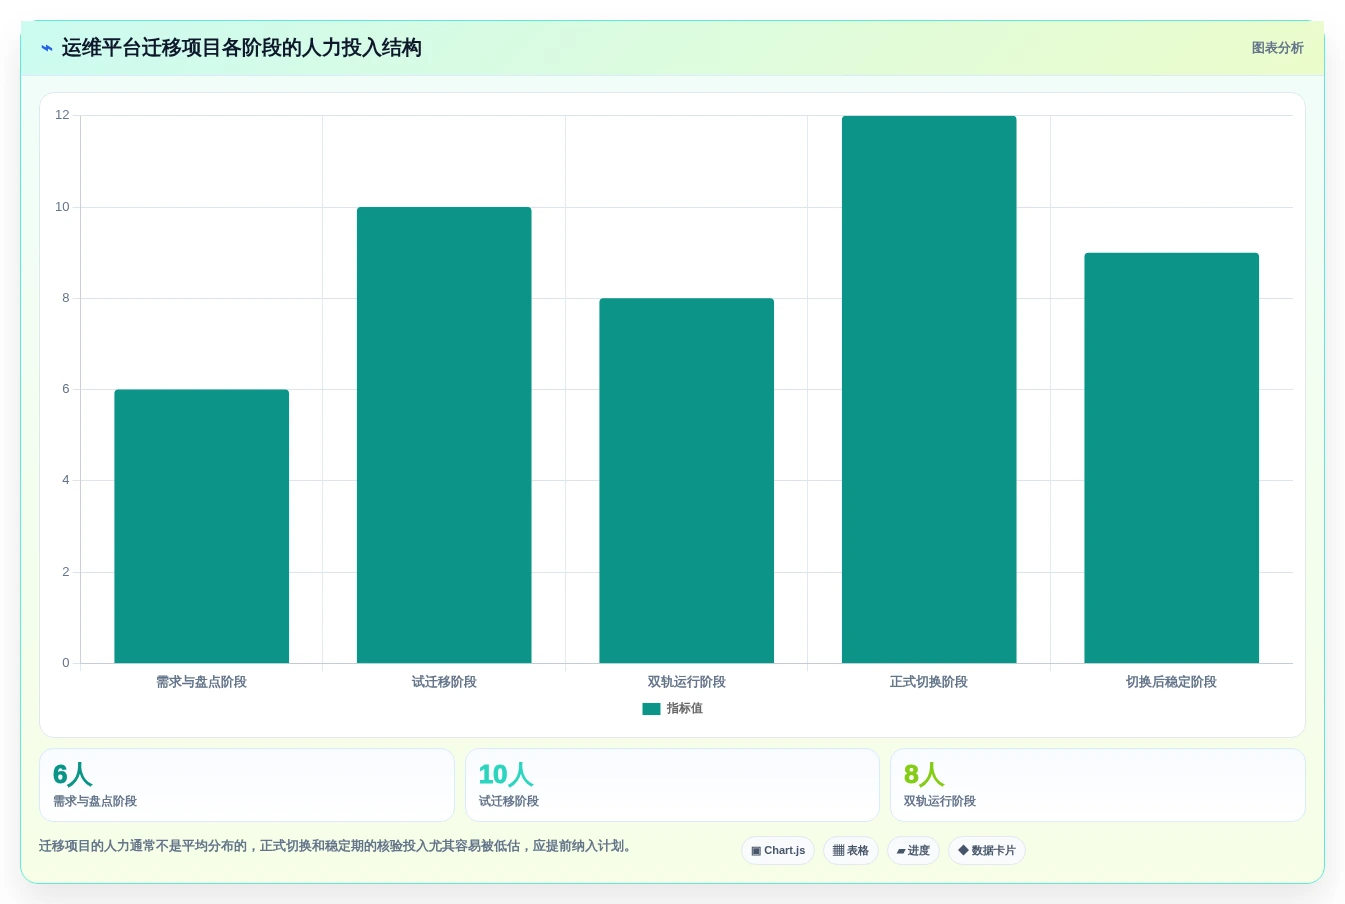Click the 切换后稳定阶段 x-axis label
This screenshot has height=904, width=1345.
click(1171, 682)
